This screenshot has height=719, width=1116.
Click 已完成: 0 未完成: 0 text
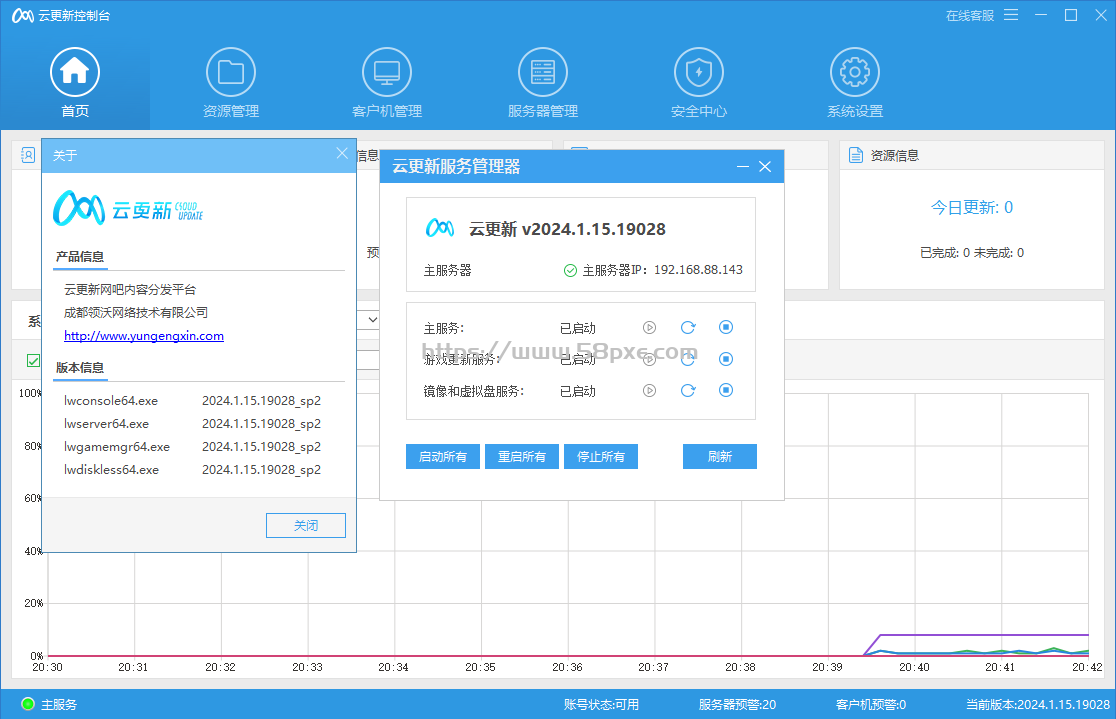tap(972, 253)
